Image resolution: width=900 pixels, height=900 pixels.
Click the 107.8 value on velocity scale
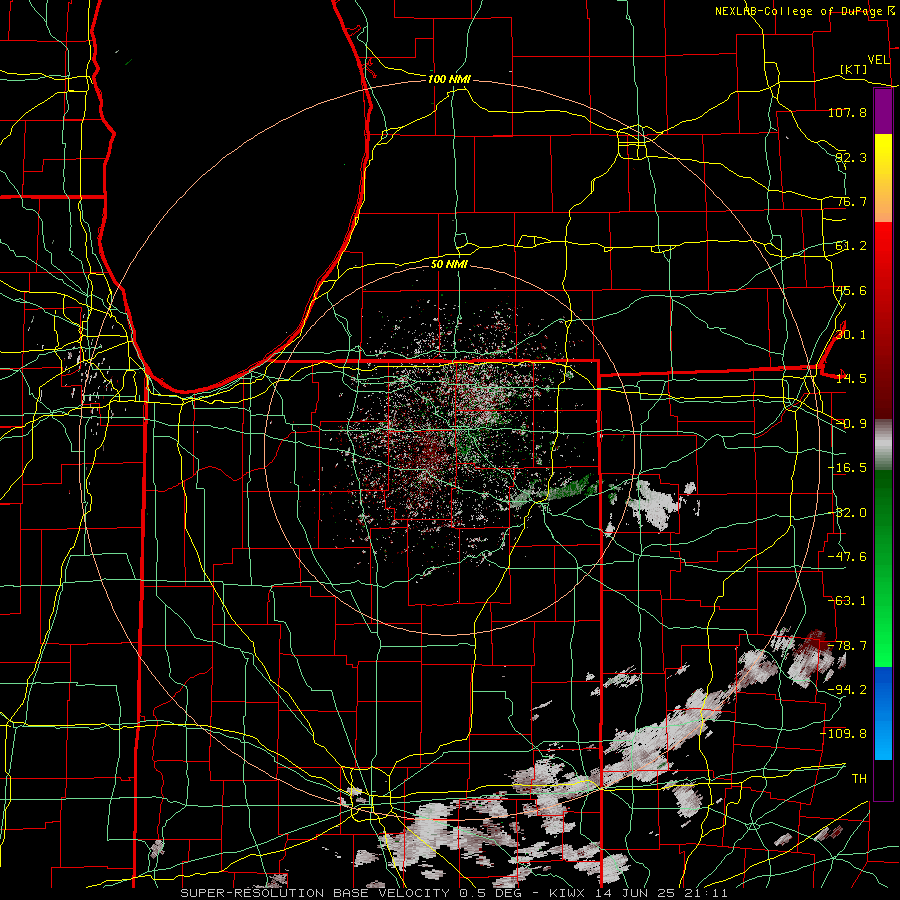847,112
